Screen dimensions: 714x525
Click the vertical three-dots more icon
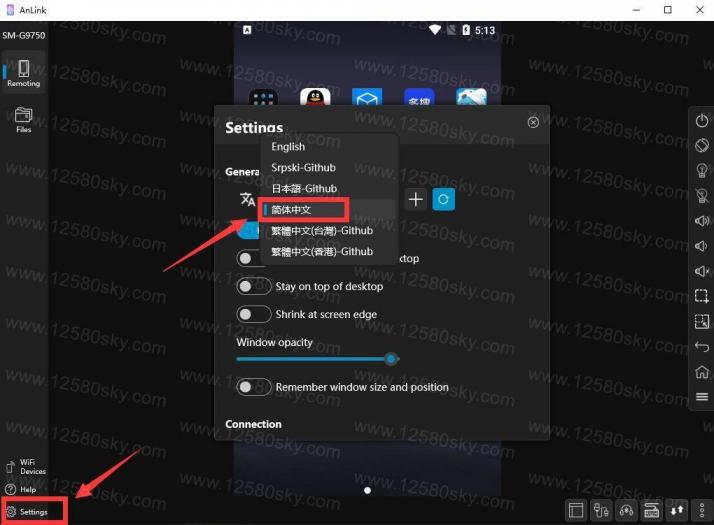click(x=702, y=510)
